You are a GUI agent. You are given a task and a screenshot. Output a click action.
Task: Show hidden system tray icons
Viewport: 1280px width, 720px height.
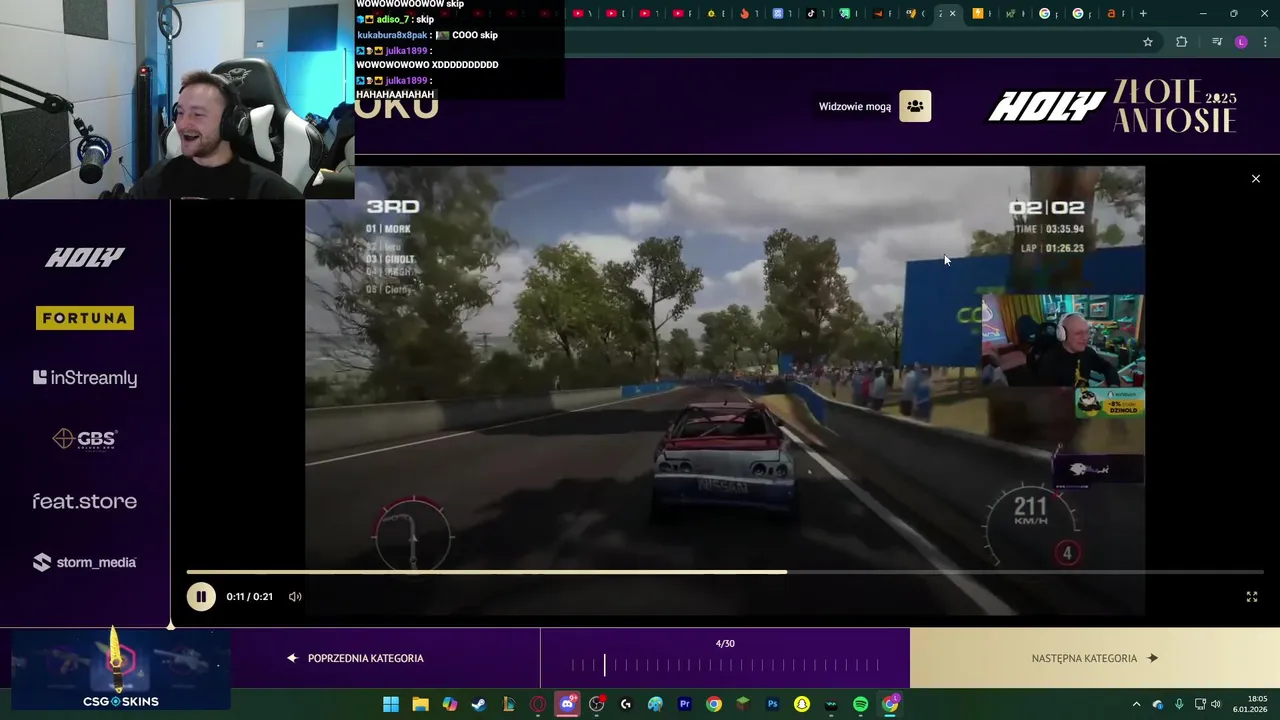click(x=1136, y=704)
